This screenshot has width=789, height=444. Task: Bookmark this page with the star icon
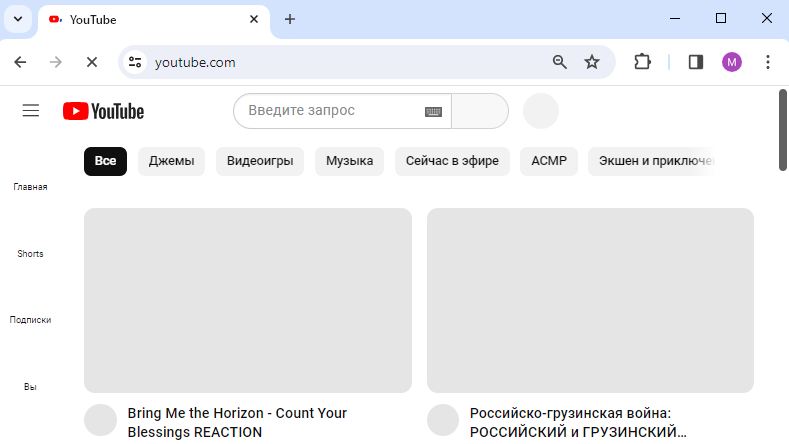[592, 62]
